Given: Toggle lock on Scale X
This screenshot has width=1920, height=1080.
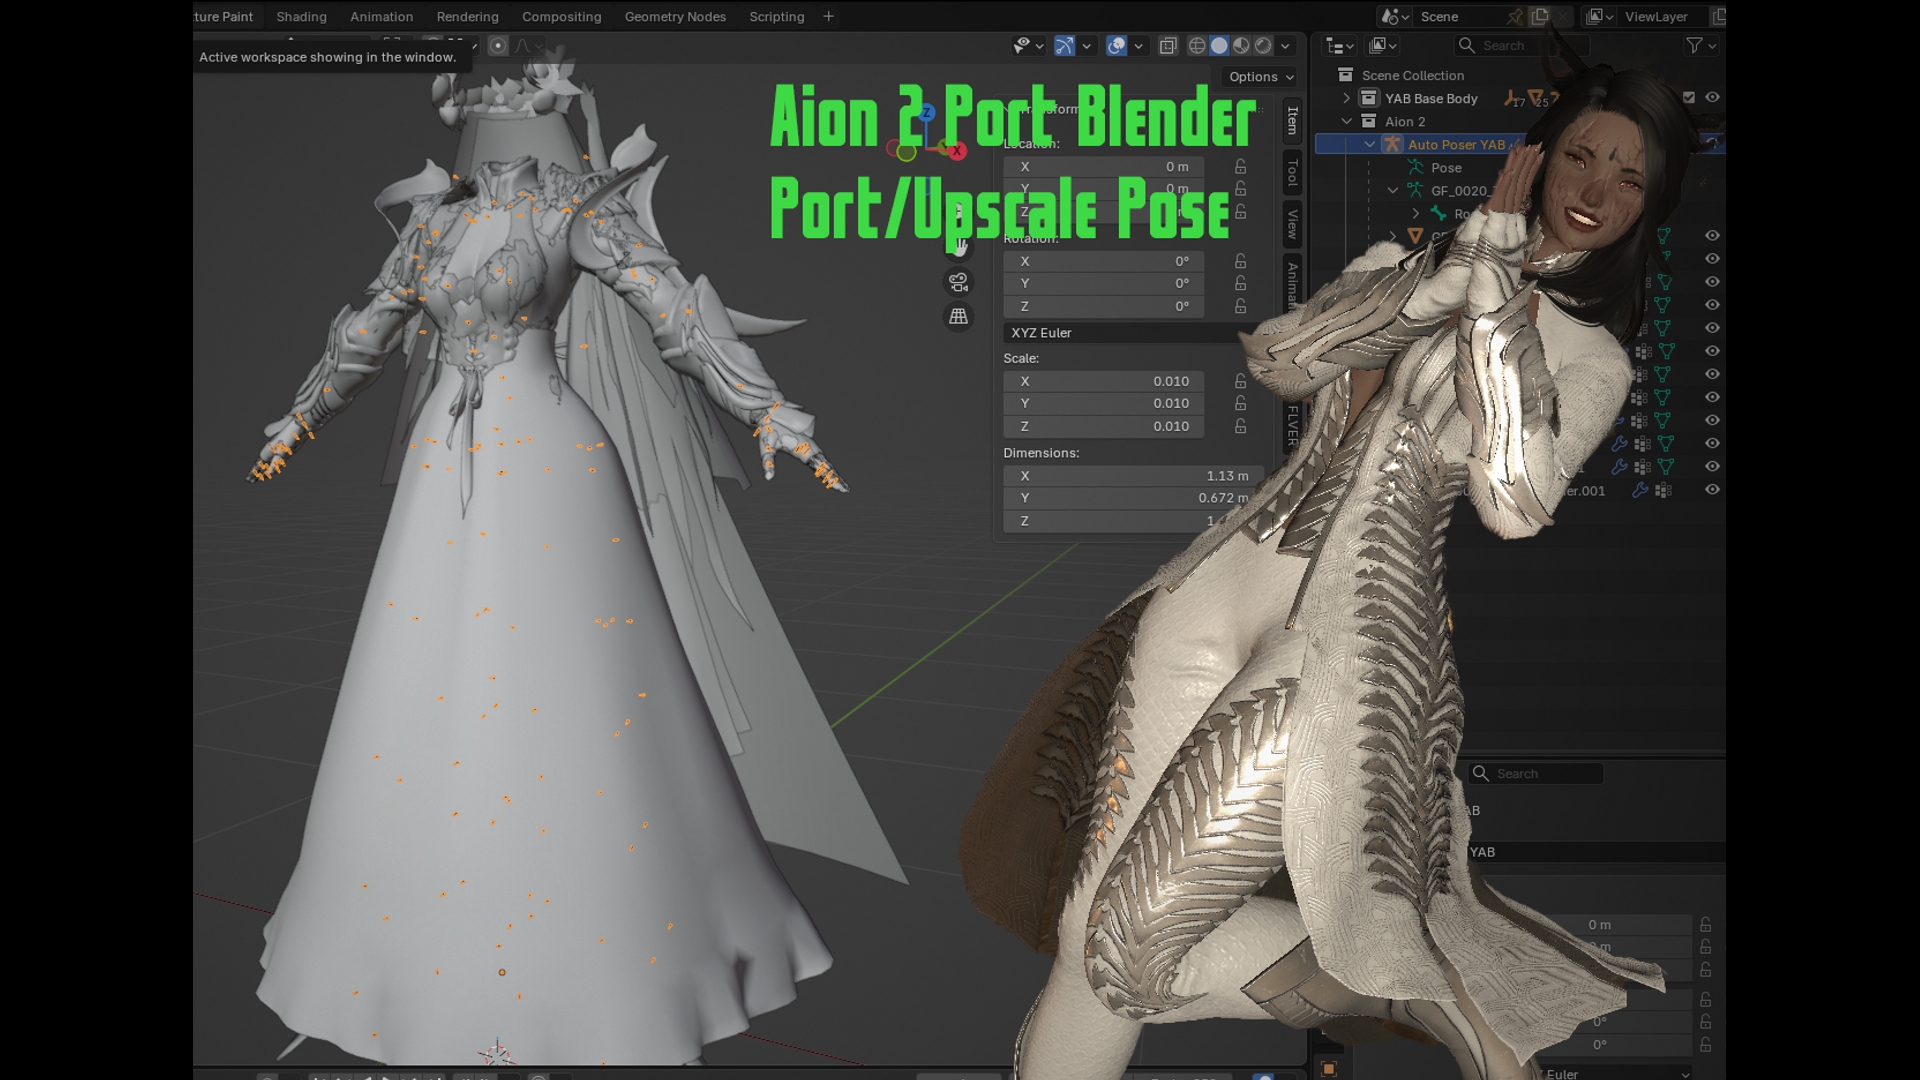Looking at the screenshot, I should pos(1240,381).
